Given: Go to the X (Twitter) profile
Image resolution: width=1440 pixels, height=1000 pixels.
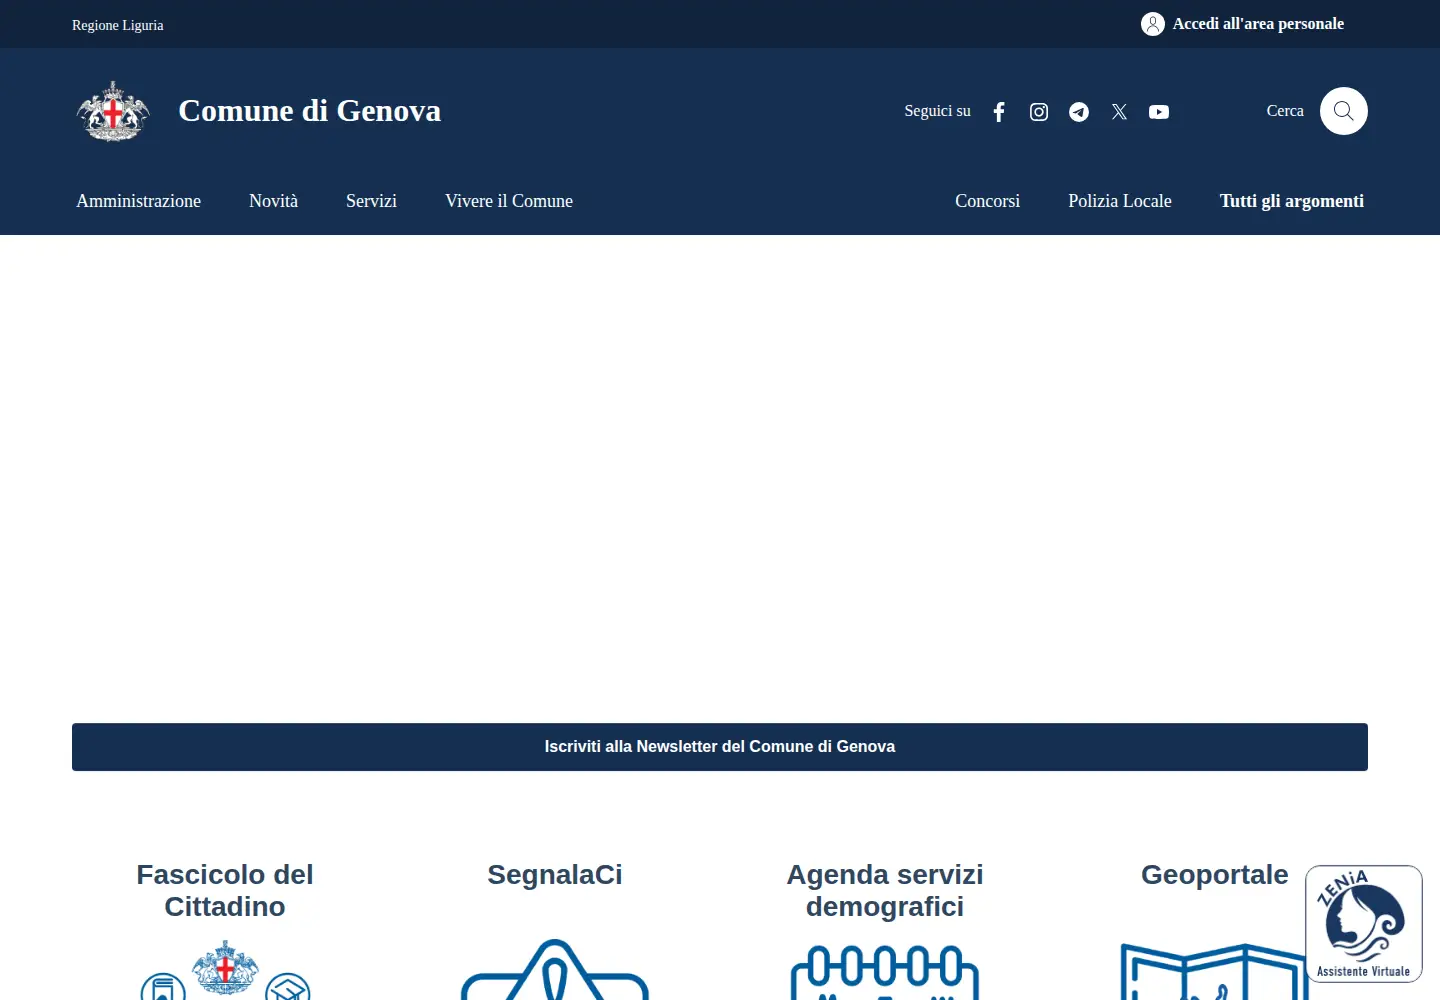Looking at the screenshot, I should coord(1119,112).
